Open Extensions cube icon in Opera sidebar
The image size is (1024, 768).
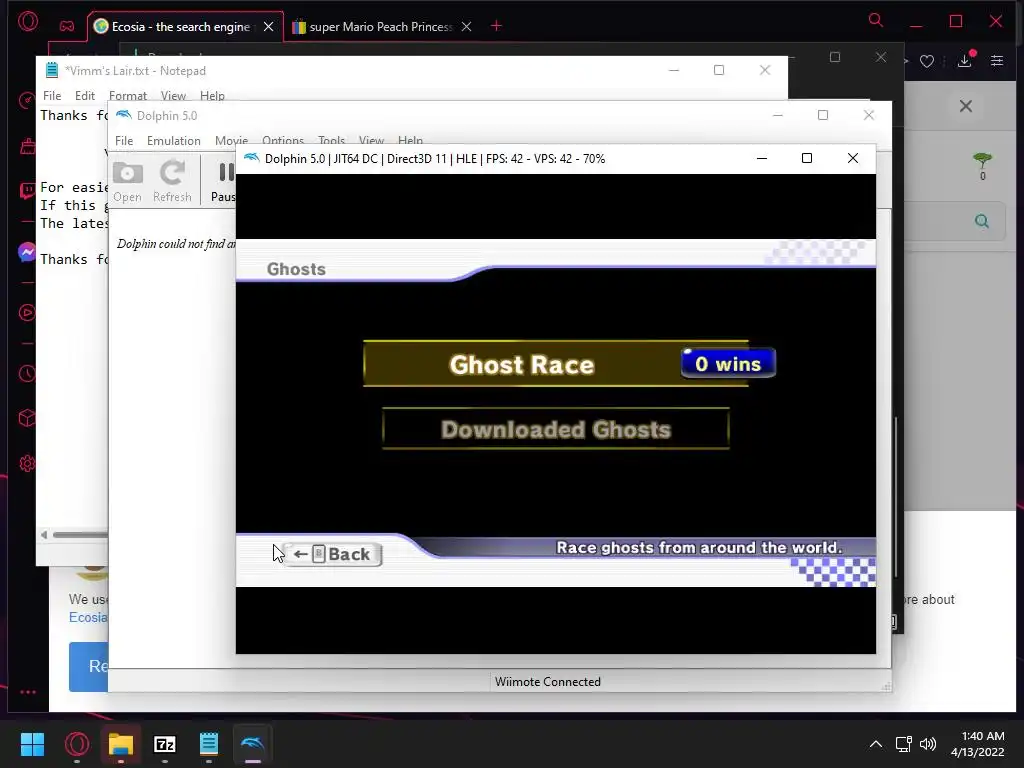coord(27,419)
